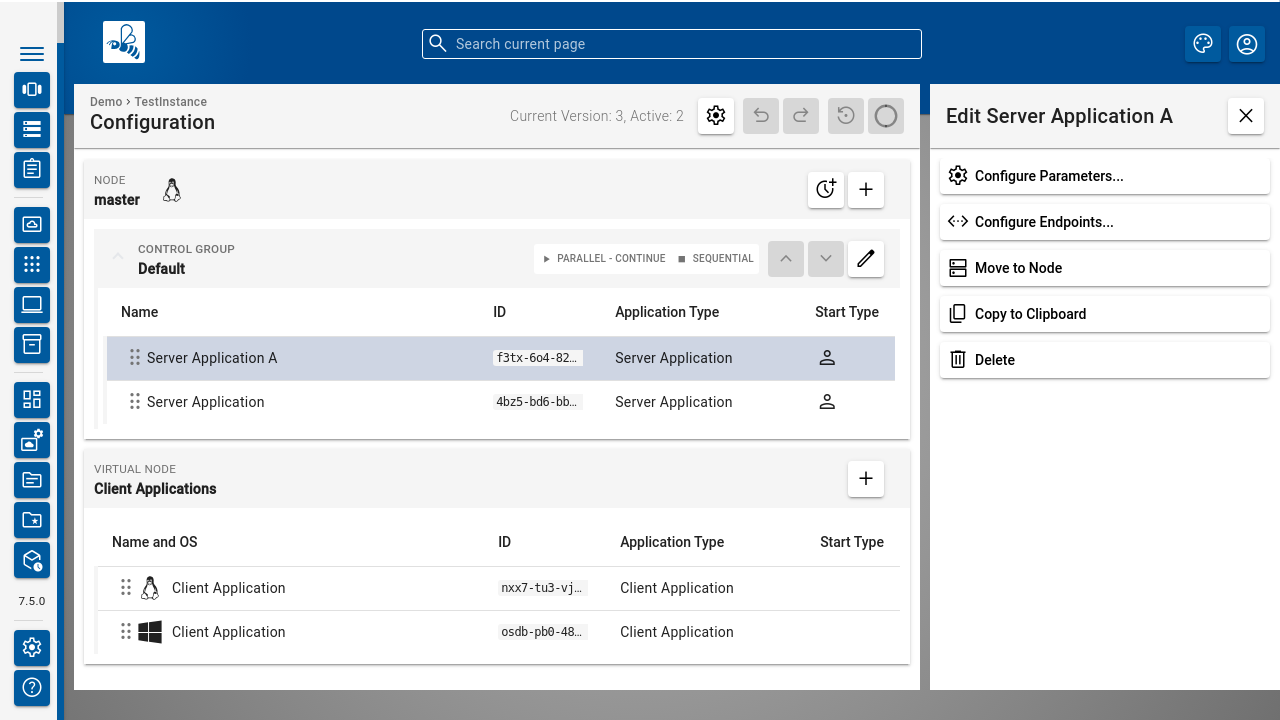
Task: Click the ID 4bz5-bd6-bb chip
Action: [x=538, y=402]
